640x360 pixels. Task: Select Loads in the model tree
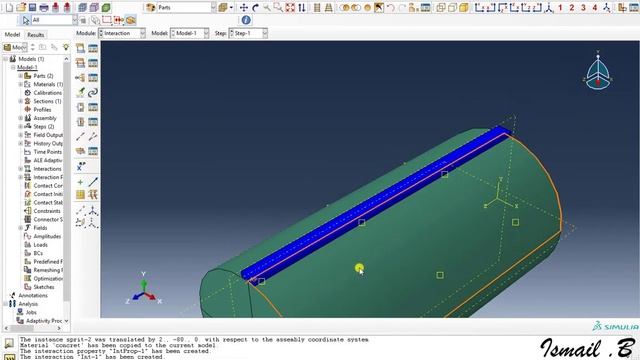(x=40, y=245)
